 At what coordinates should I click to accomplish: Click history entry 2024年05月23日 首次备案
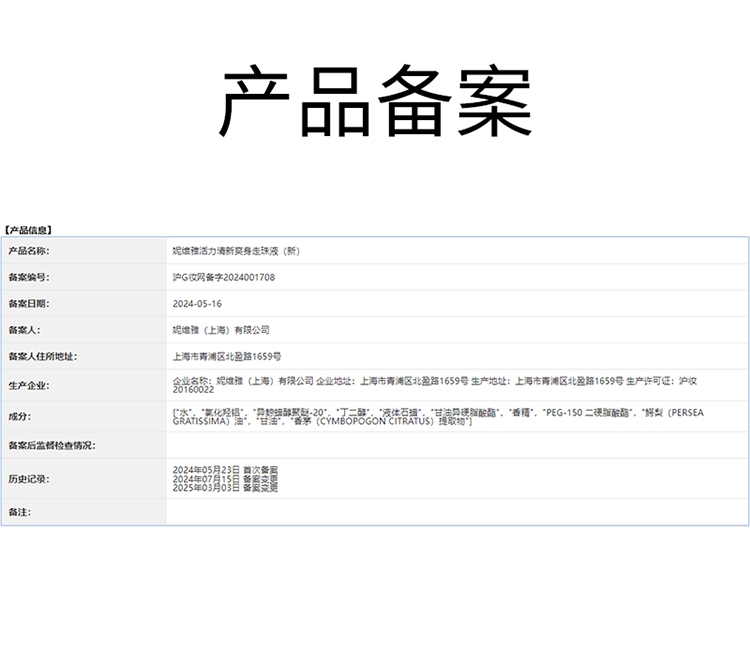tap(225, 469)
